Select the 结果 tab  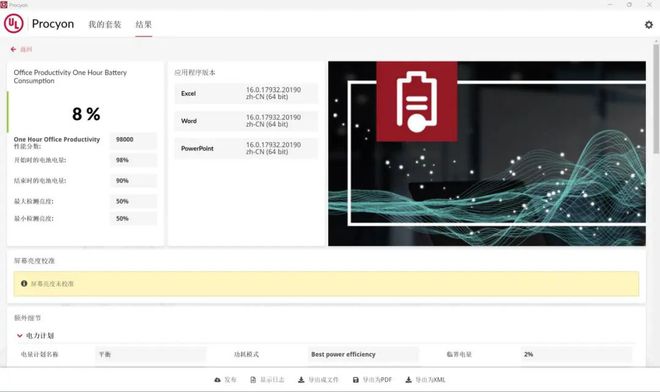pos(144,24)
